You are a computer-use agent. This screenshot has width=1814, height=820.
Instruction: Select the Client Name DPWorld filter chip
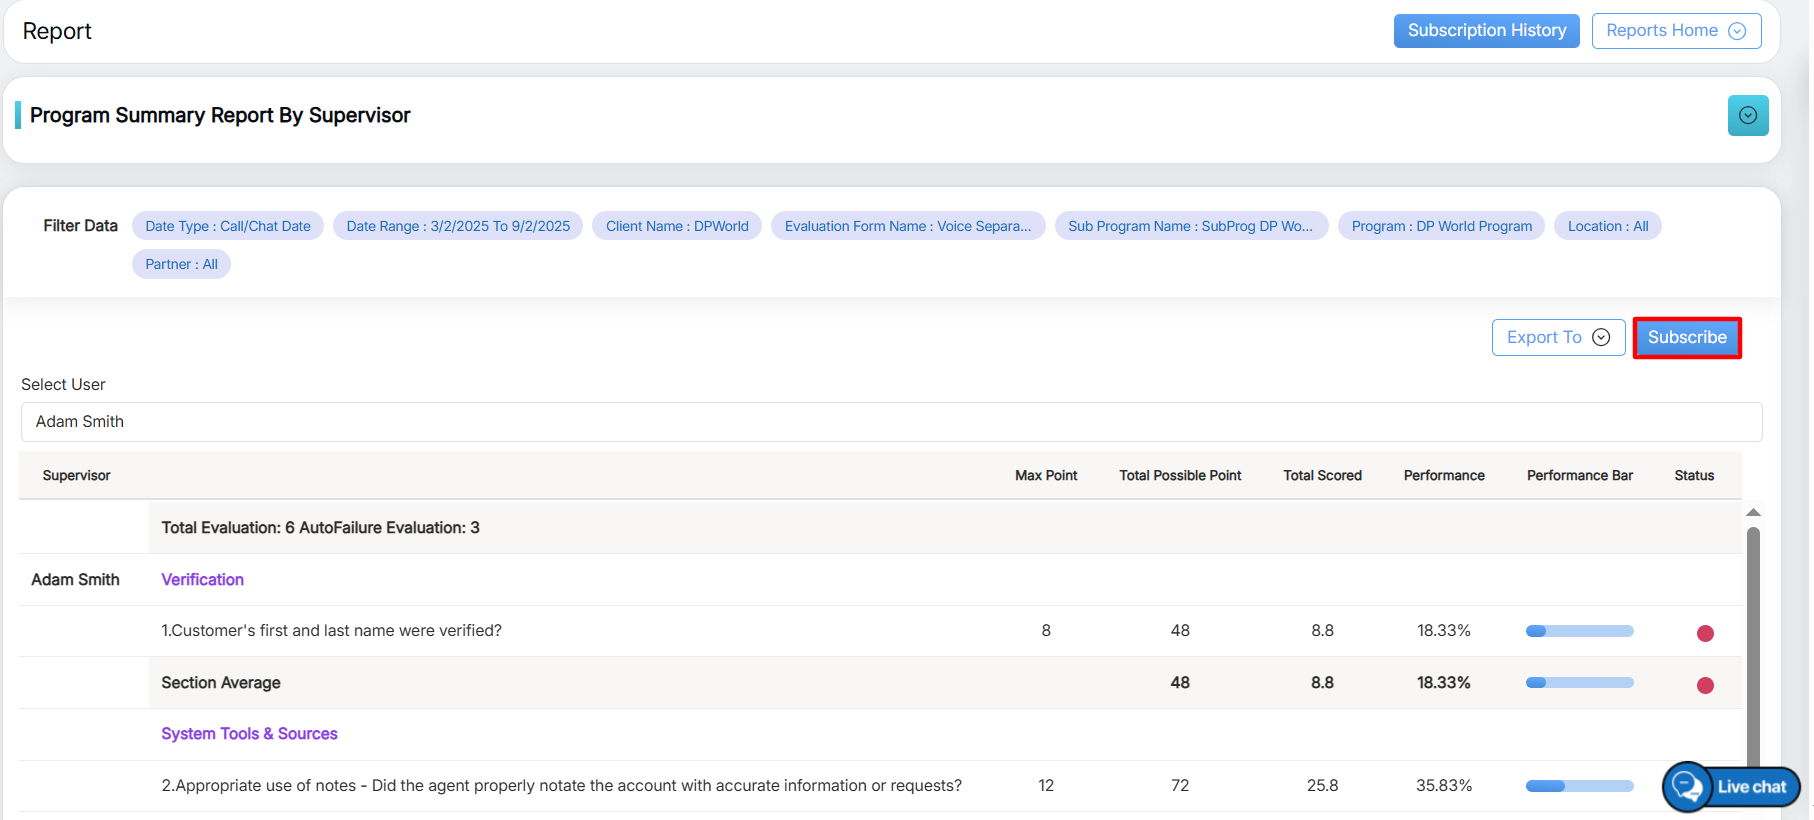pyautogui.click(x=677, y=226)
